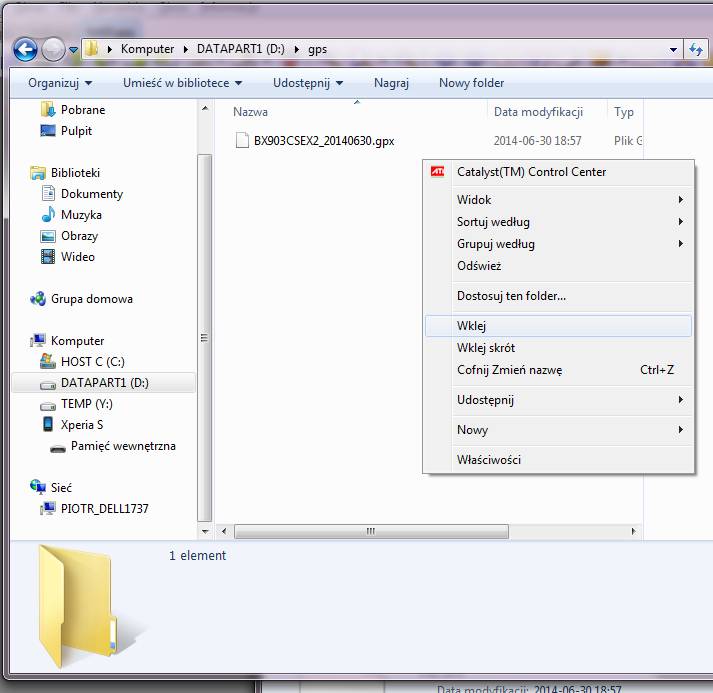
Task: Open the Organizuj dropdown menu
Action: pyautogui.click(x=60, y=83)
